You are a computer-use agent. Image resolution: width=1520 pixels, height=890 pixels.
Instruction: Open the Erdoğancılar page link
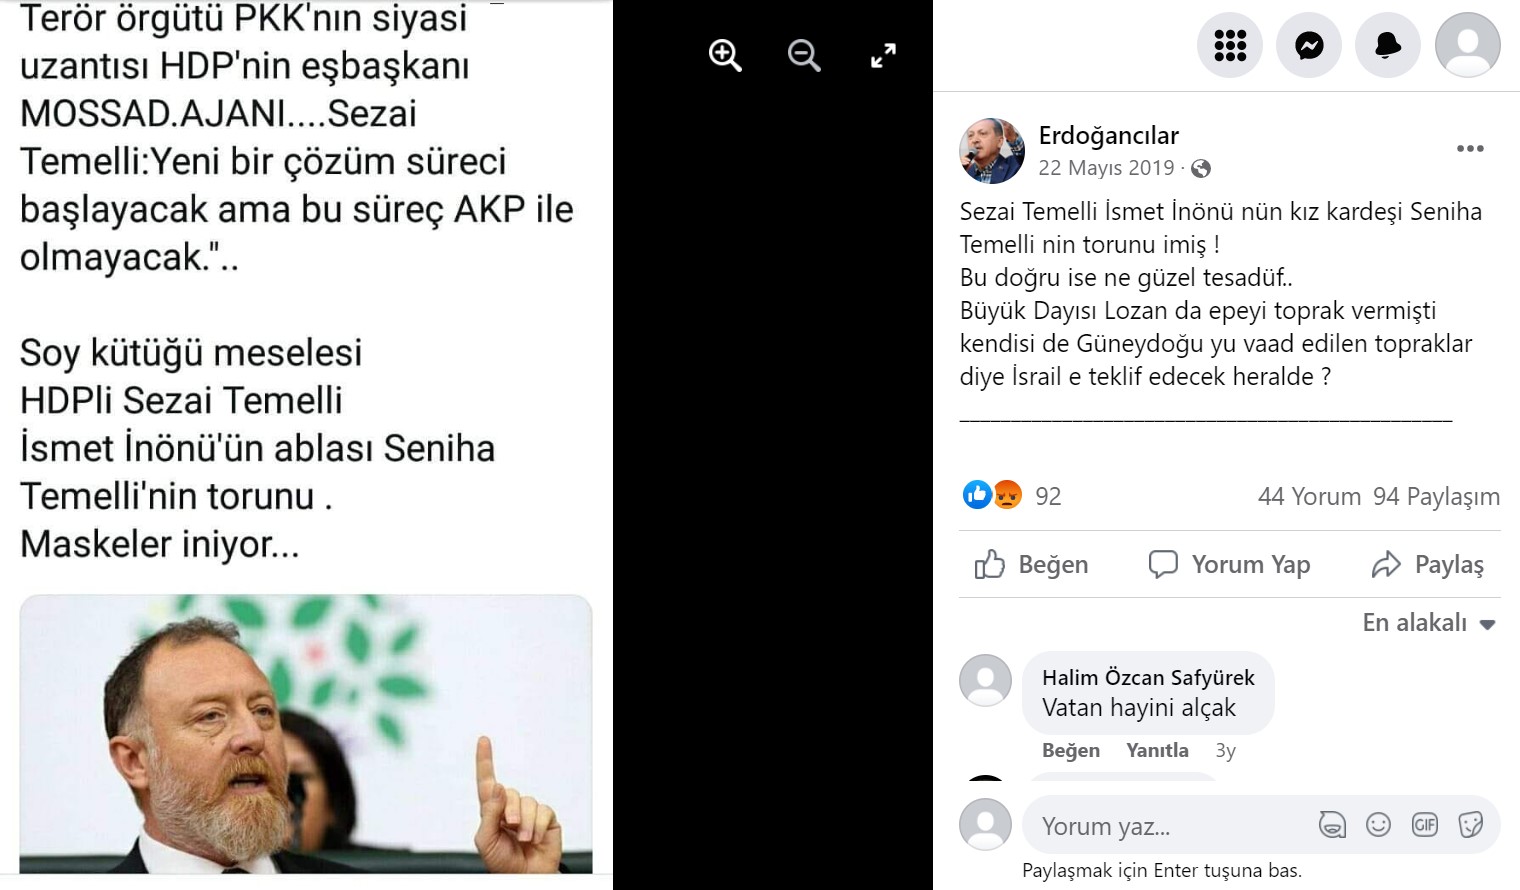pos(1108,135)
